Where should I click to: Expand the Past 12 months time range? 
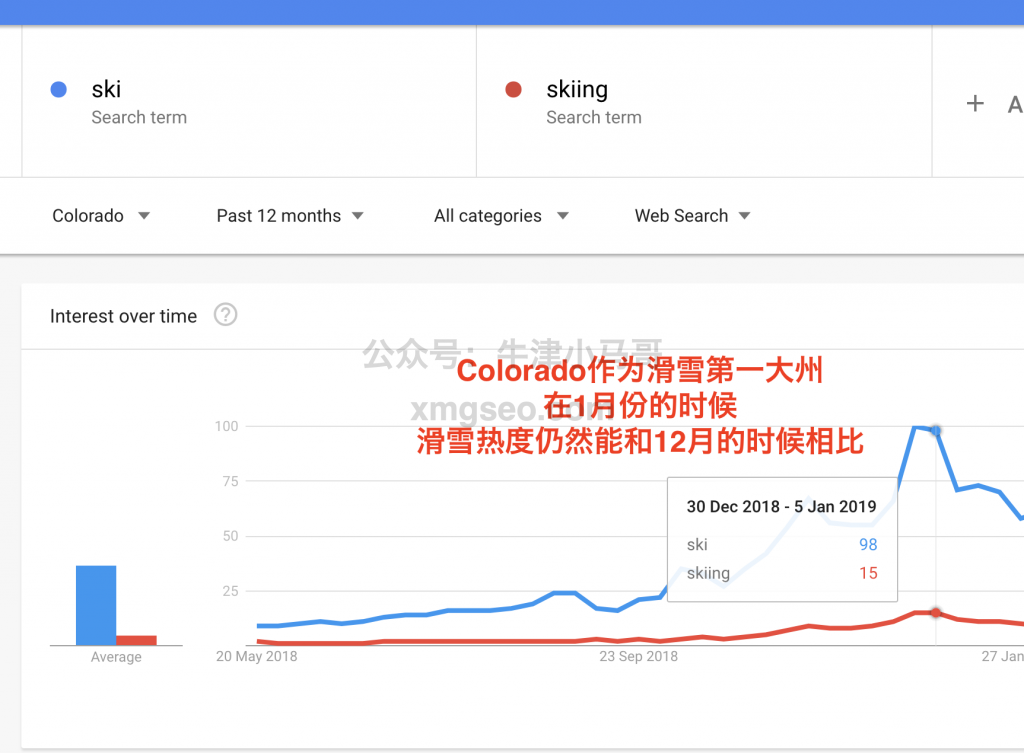click(x=290, y=216)
